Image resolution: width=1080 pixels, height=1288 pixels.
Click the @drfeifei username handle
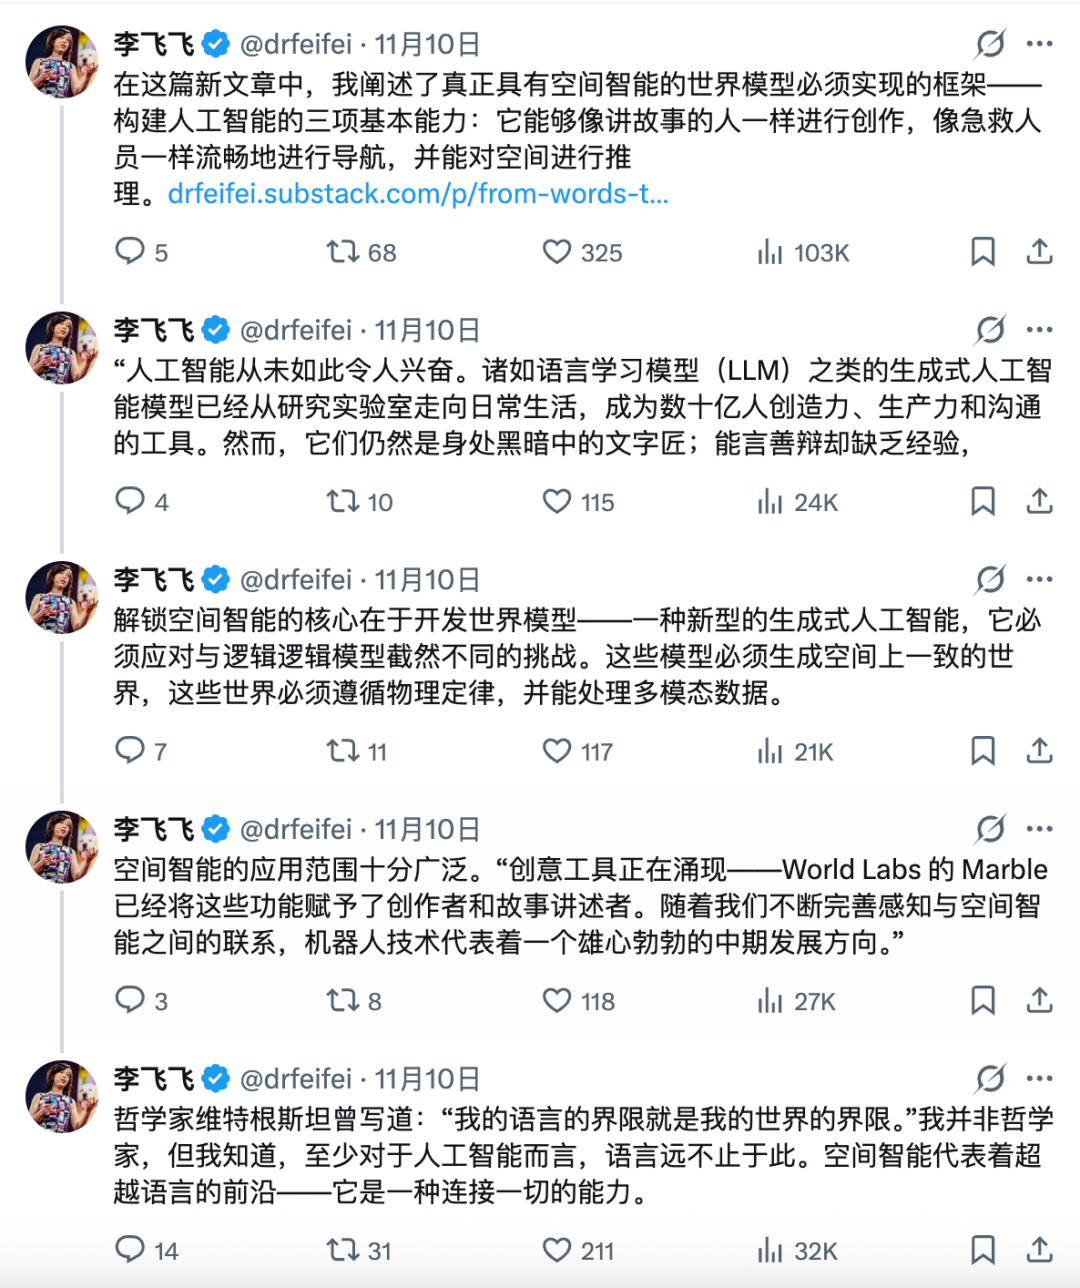tap(295, 44)
